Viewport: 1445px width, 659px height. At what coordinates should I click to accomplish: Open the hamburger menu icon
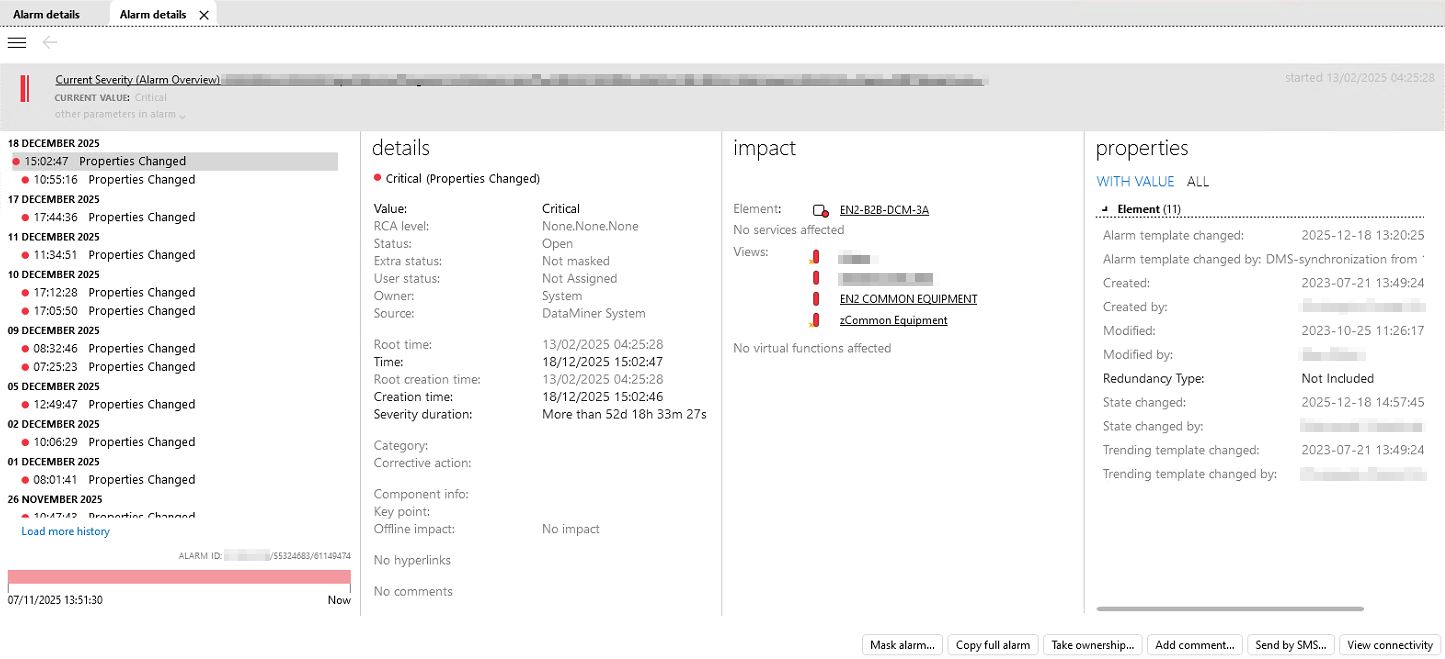pyautogui.click(x=16, y=42)
